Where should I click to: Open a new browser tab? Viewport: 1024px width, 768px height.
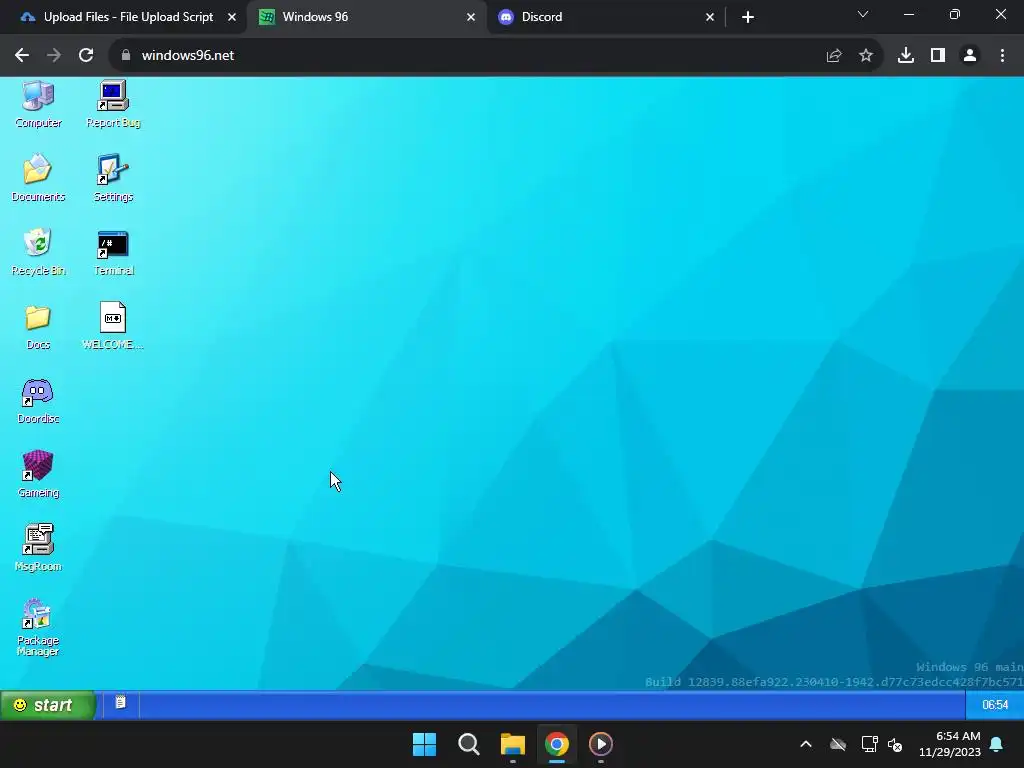[748, 17]
